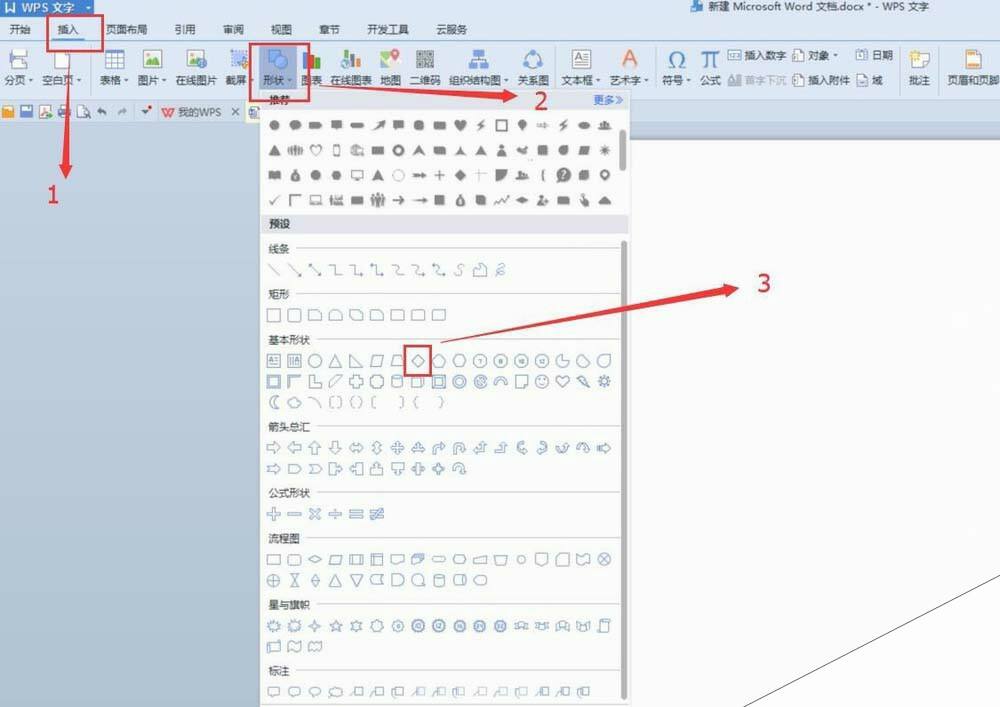Open the 符号 symbol dropdown
Image resolution: width=1000 pixels, height=707 pixels.
pyautogui.click(x=676, y=67)
